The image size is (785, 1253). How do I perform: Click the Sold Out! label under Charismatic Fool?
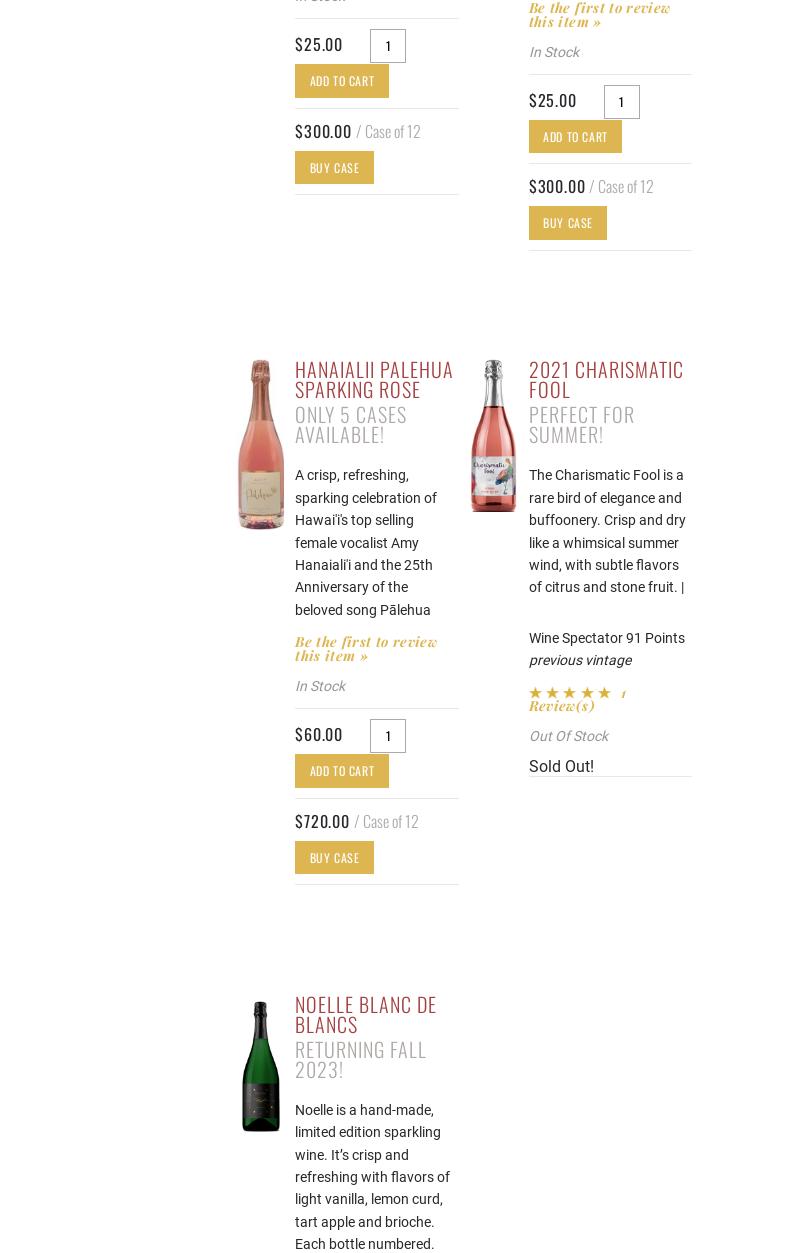[561, 766]
